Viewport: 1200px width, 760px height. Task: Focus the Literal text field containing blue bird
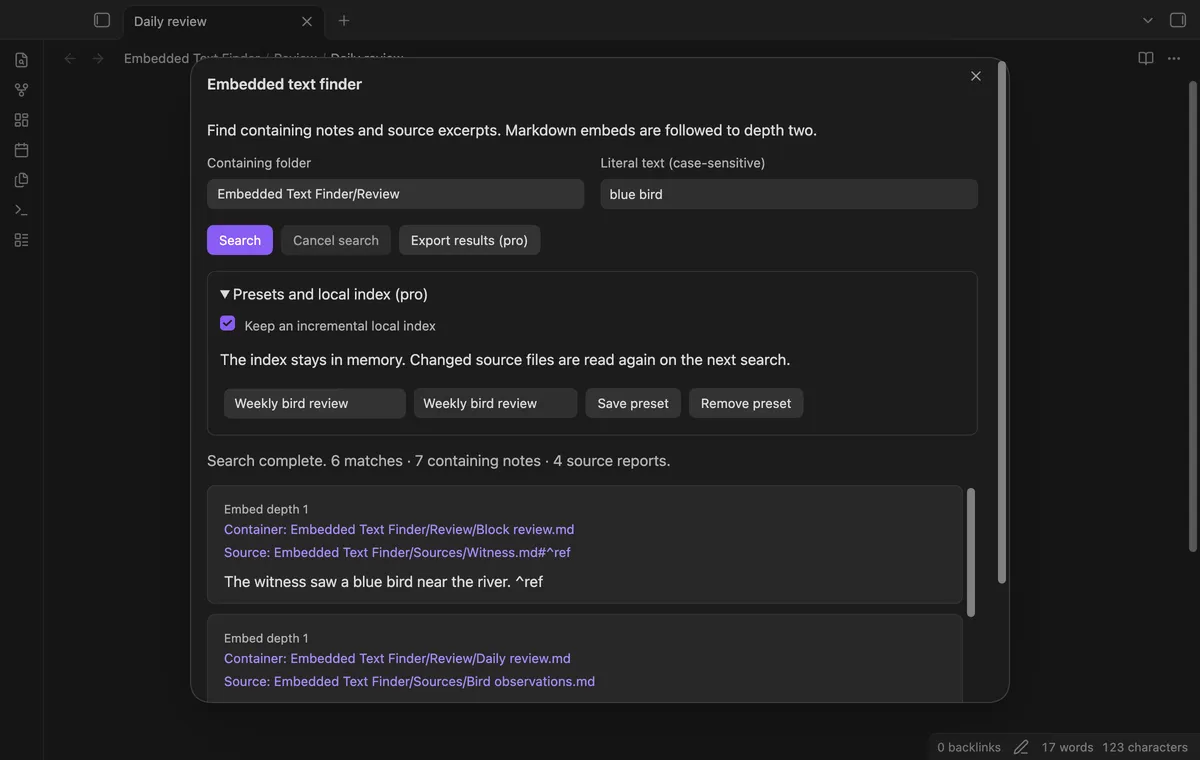click(x=789, y=194)
